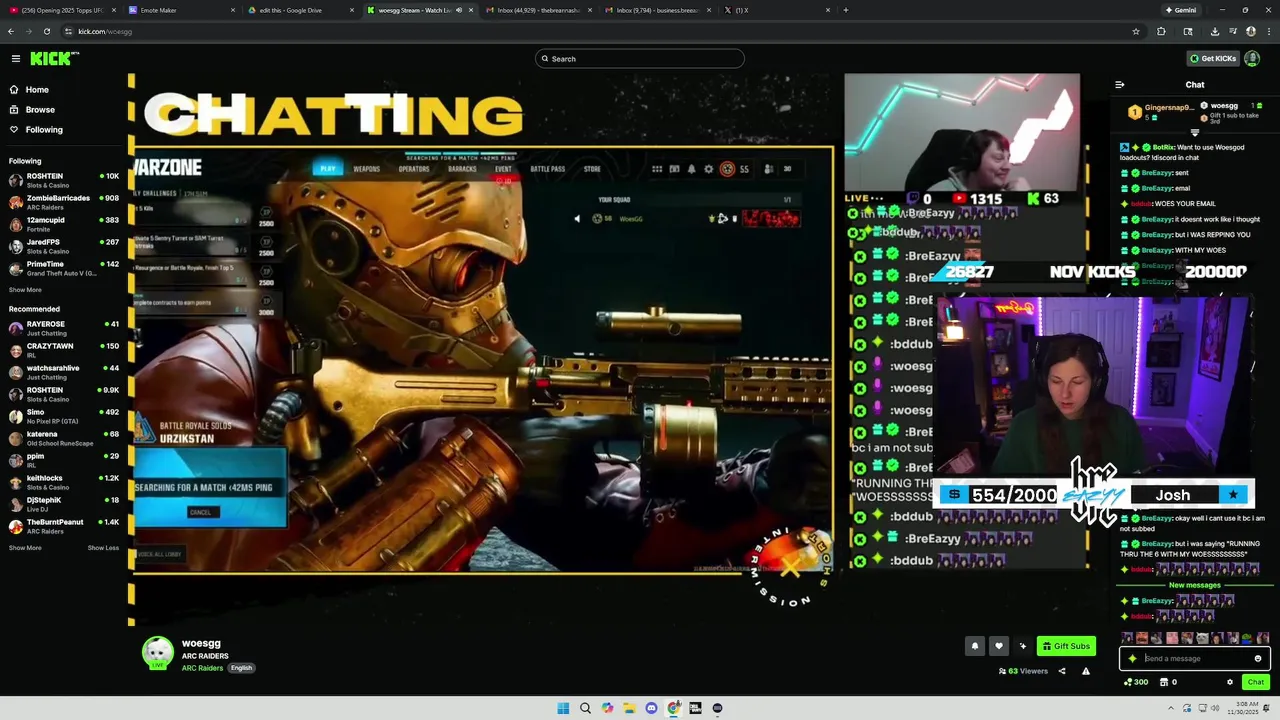Reload the page

47,31
